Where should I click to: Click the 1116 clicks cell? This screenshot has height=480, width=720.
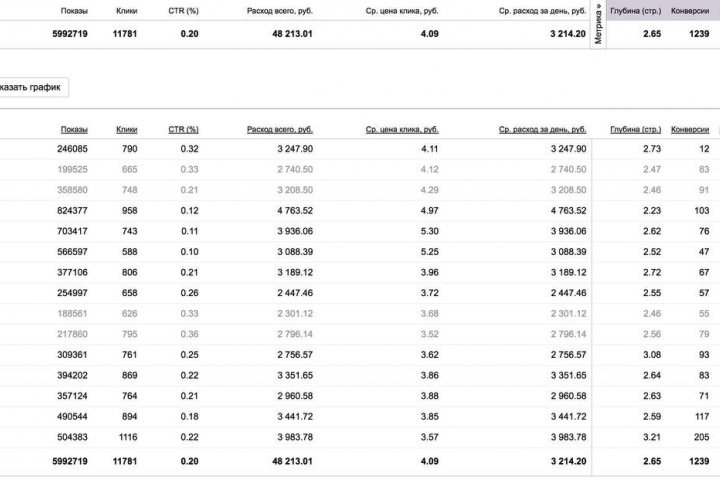(128, 437)
